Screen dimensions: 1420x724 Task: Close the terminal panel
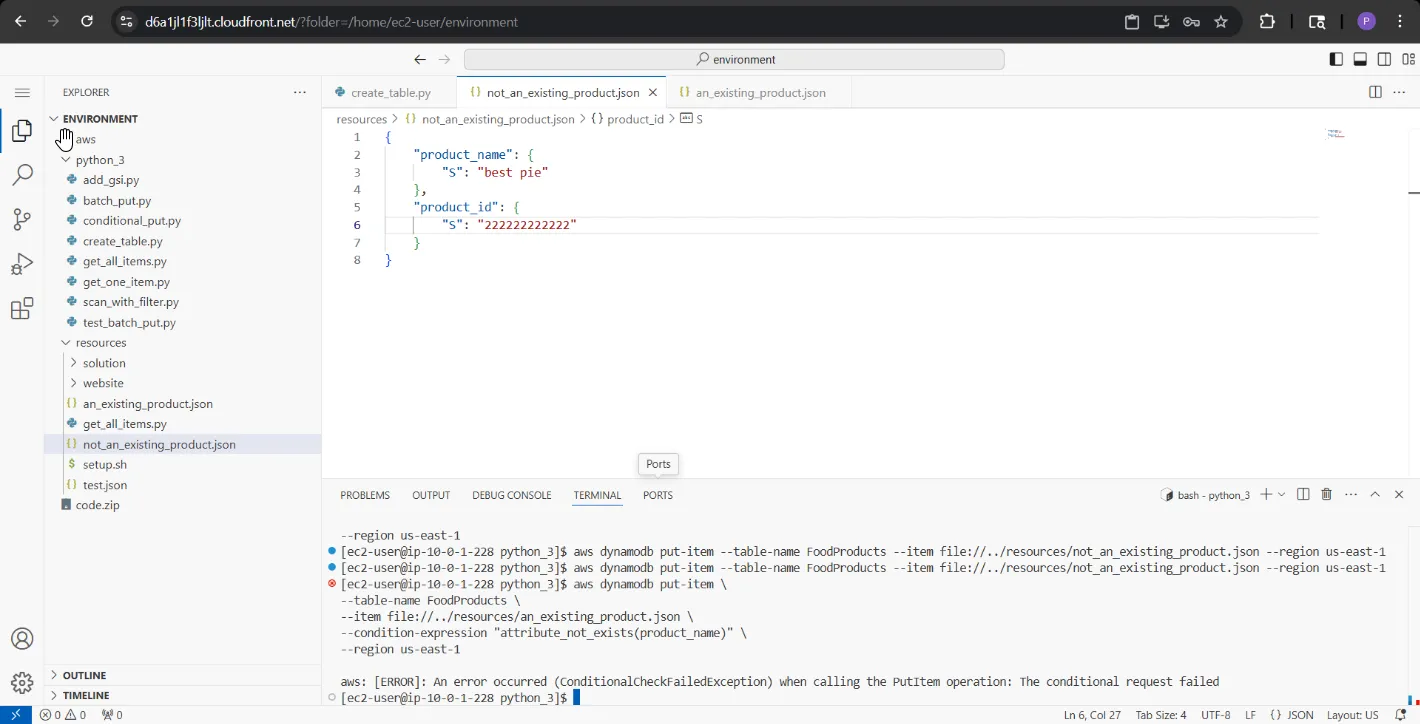click(x=1399, y=495)
